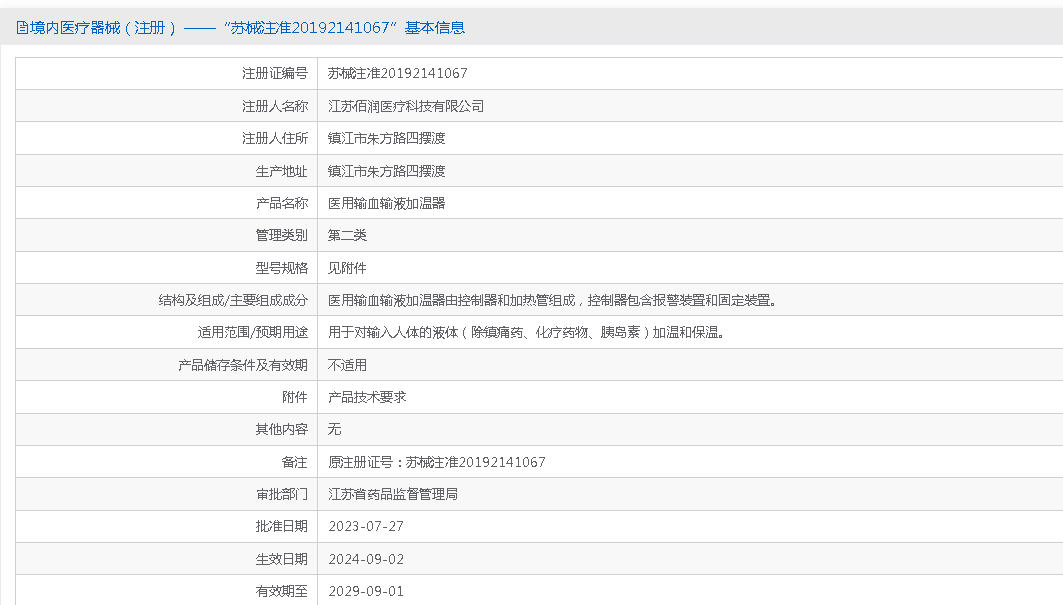Open the 产品技术要求 attachment
Viewport: 1063px width, 605px height.
click(367, 397)
